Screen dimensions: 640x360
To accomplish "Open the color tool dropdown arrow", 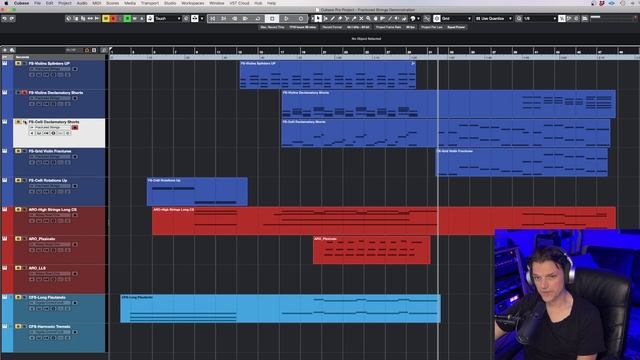I will [x=418, y=18].
